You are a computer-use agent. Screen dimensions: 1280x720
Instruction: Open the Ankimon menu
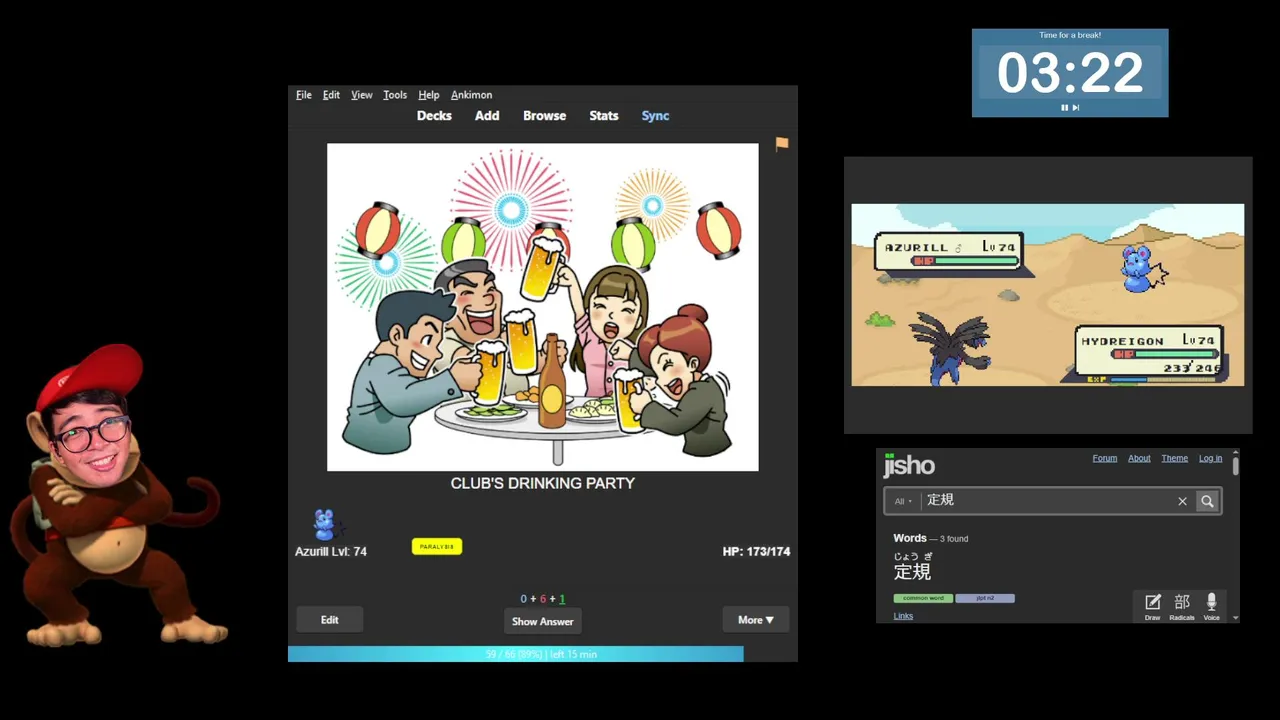[471, 95]
